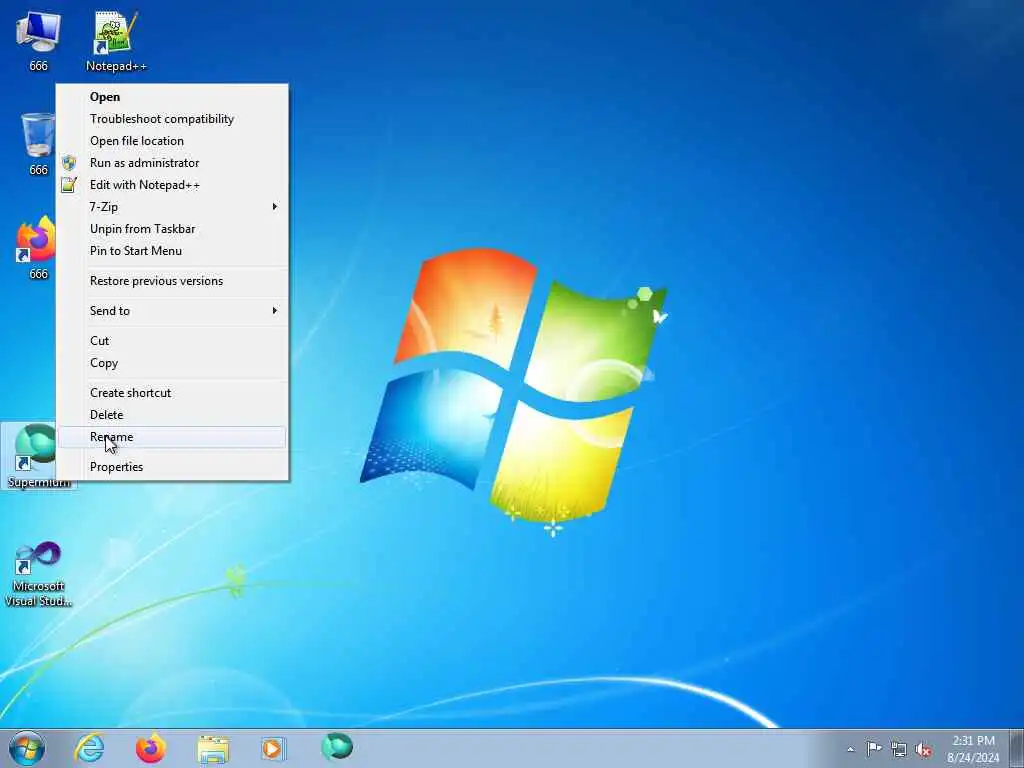Viewport: 1024px width, 768px height.
Task: Click the notepad icon beside Edit with Notepad++
Action: coord(69,185)
